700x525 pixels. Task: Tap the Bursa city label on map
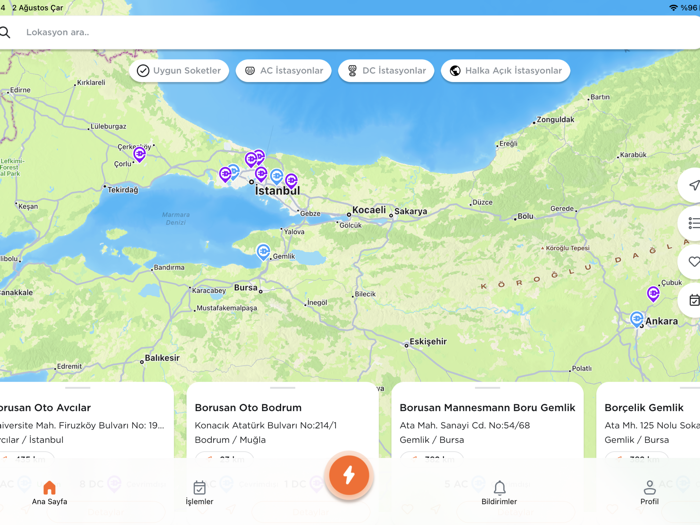[x=246, y=288]
